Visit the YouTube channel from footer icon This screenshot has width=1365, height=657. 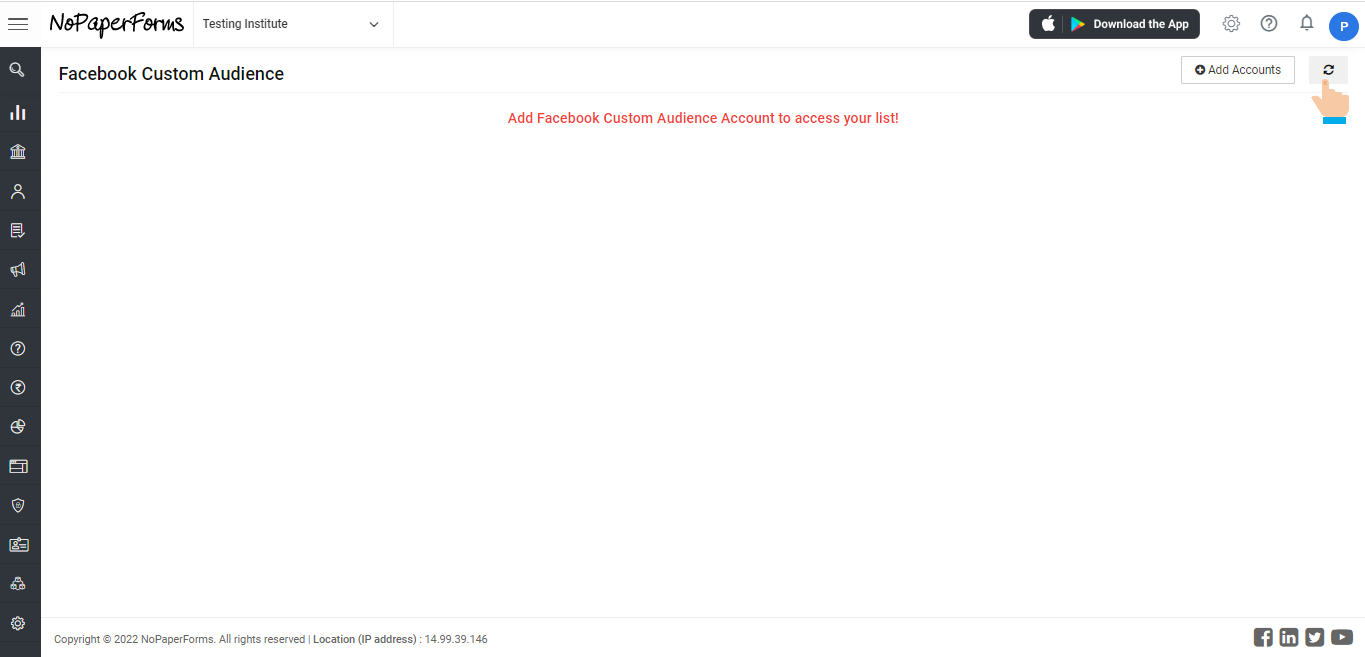pyautogui.click(x=1342, y=637)
